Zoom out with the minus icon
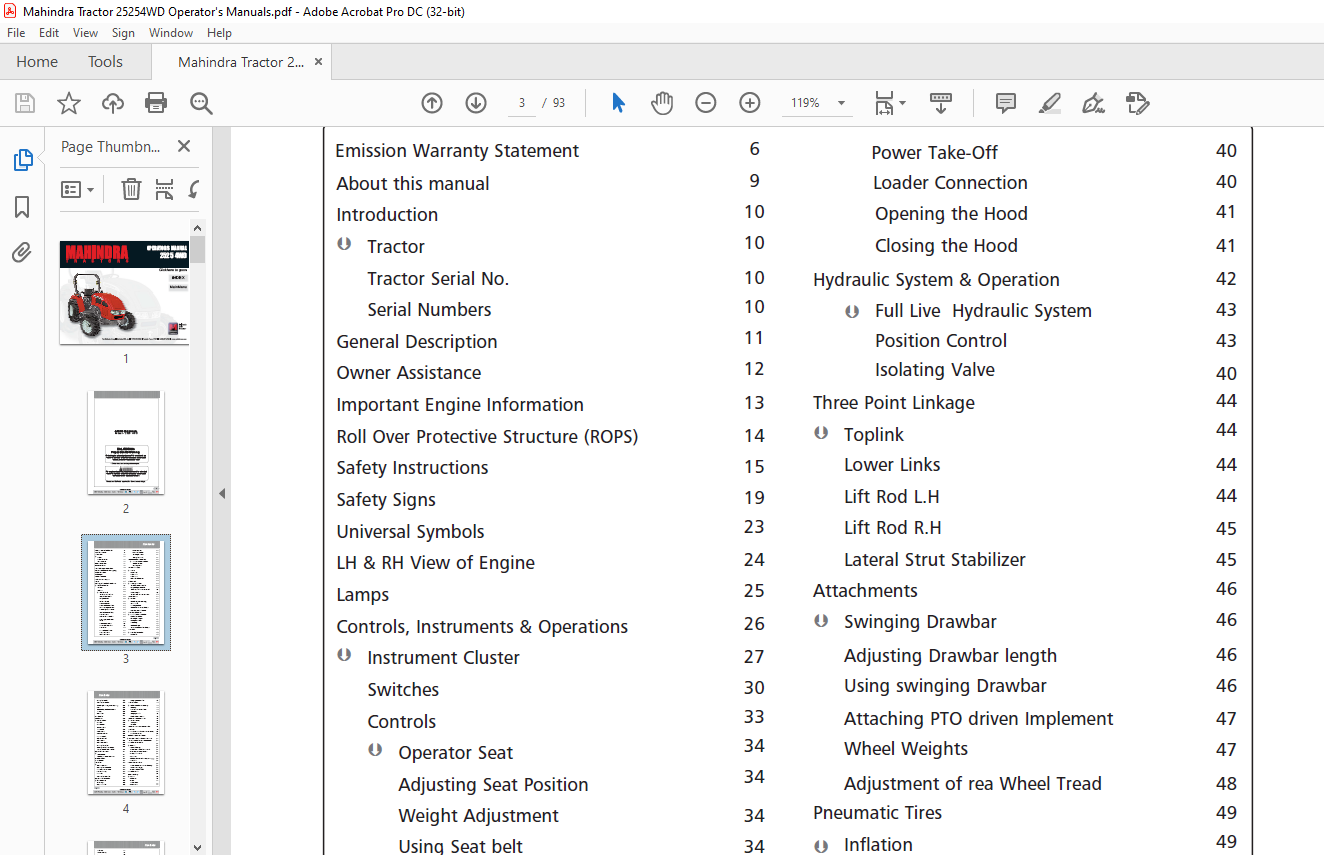This screenshot has width=1324, height=855. 706,103
